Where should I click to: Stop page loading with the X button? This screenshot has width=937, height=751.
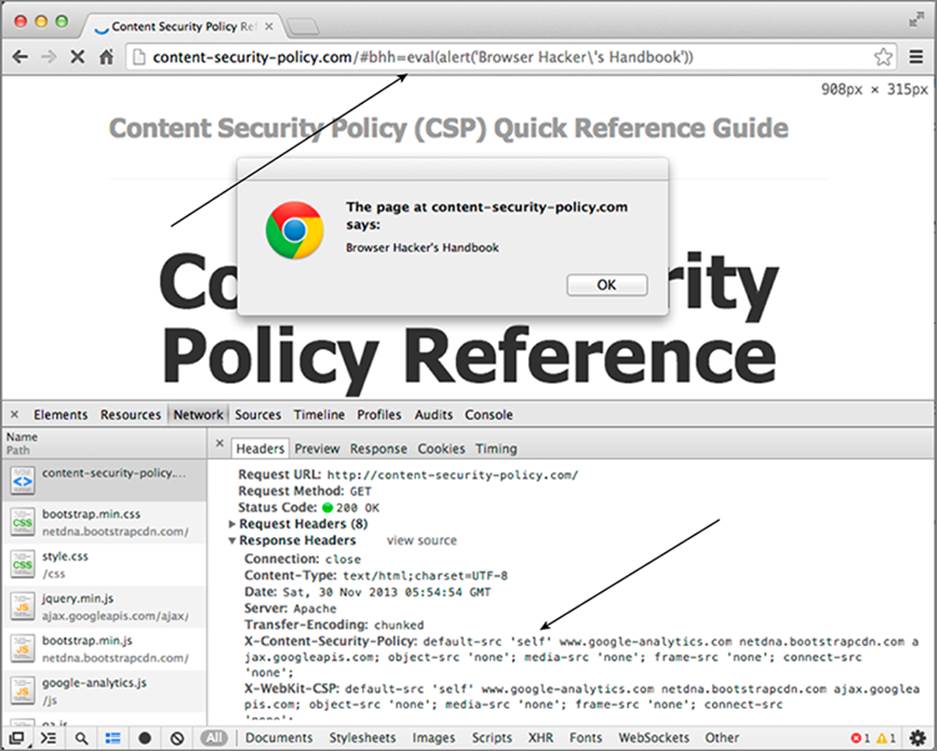pyautogui.click(x=77, y=57)
